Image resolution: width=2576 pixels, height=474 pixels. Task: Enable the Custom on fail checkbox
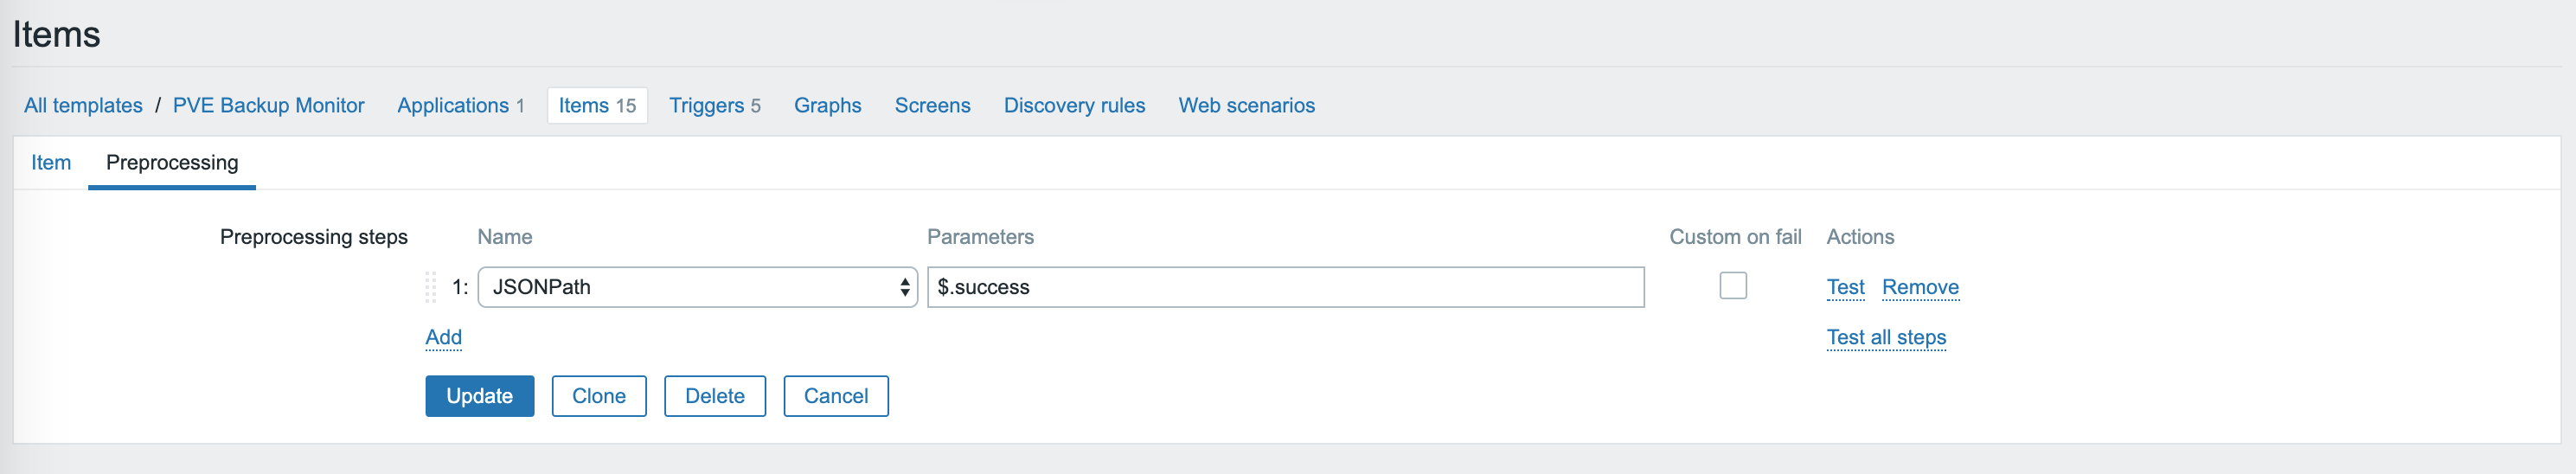coord(1733,286)
